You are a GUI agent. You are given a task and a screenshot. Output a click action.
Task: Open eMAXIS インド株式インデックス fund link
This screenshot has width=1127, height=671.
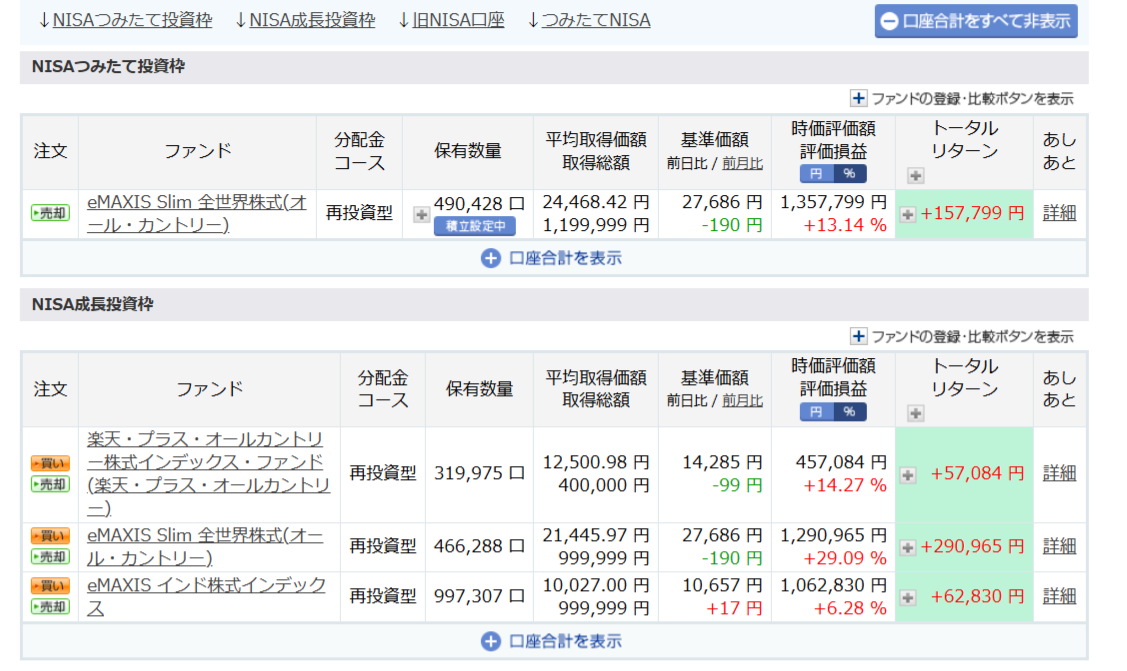[206, 596]
